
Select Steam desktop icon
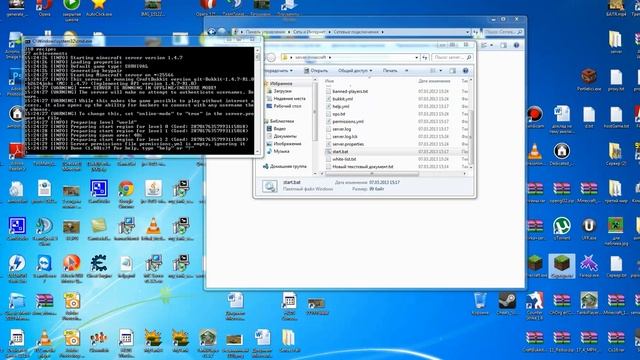[507, 304]
